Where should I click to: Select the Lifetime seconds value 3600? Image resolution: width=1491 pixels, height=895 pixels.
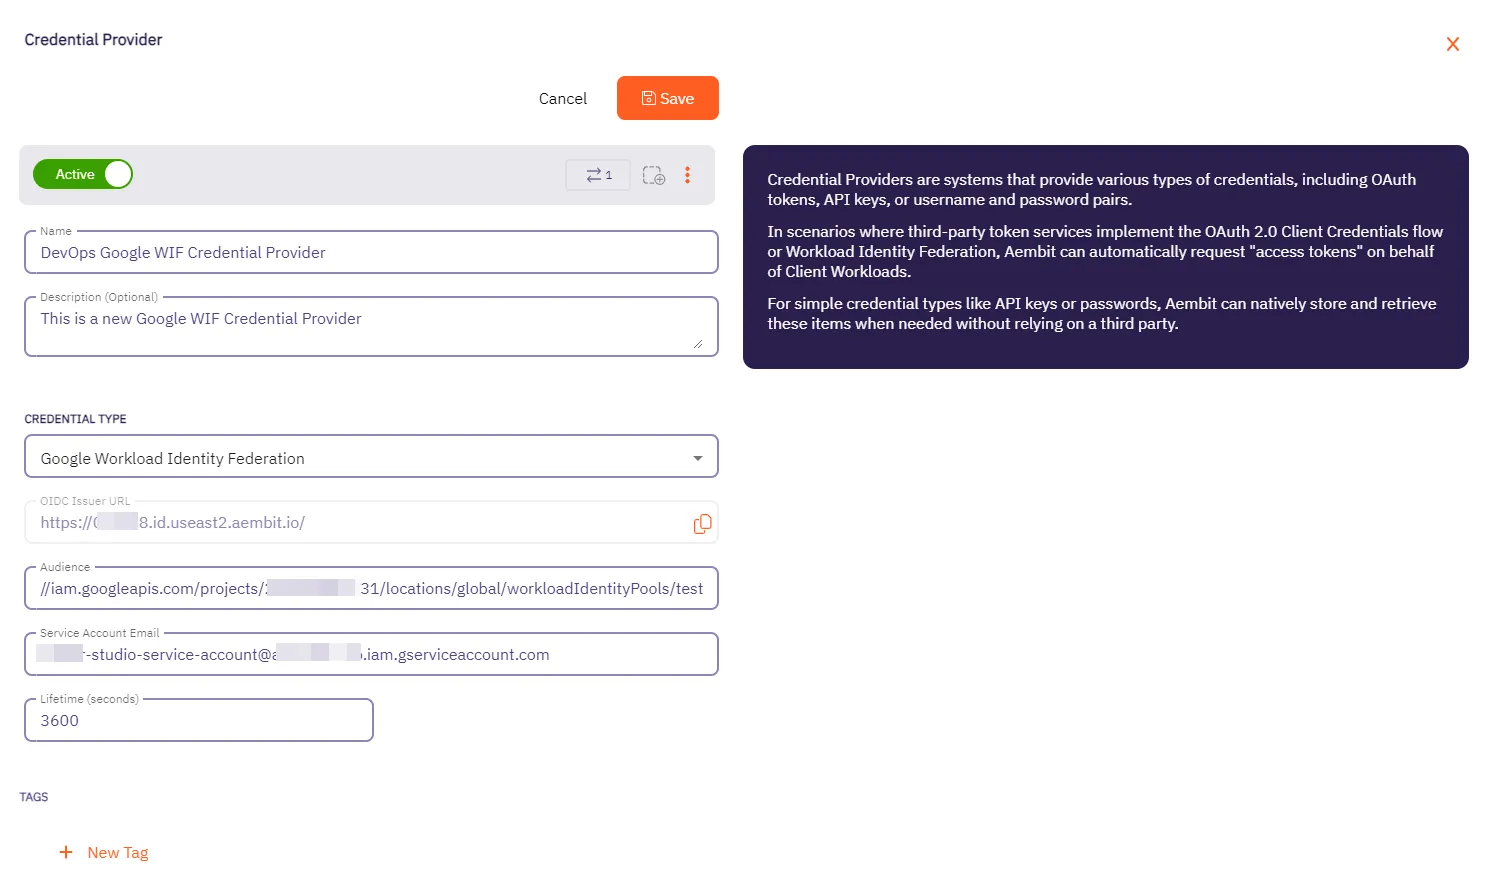point(198,720)
